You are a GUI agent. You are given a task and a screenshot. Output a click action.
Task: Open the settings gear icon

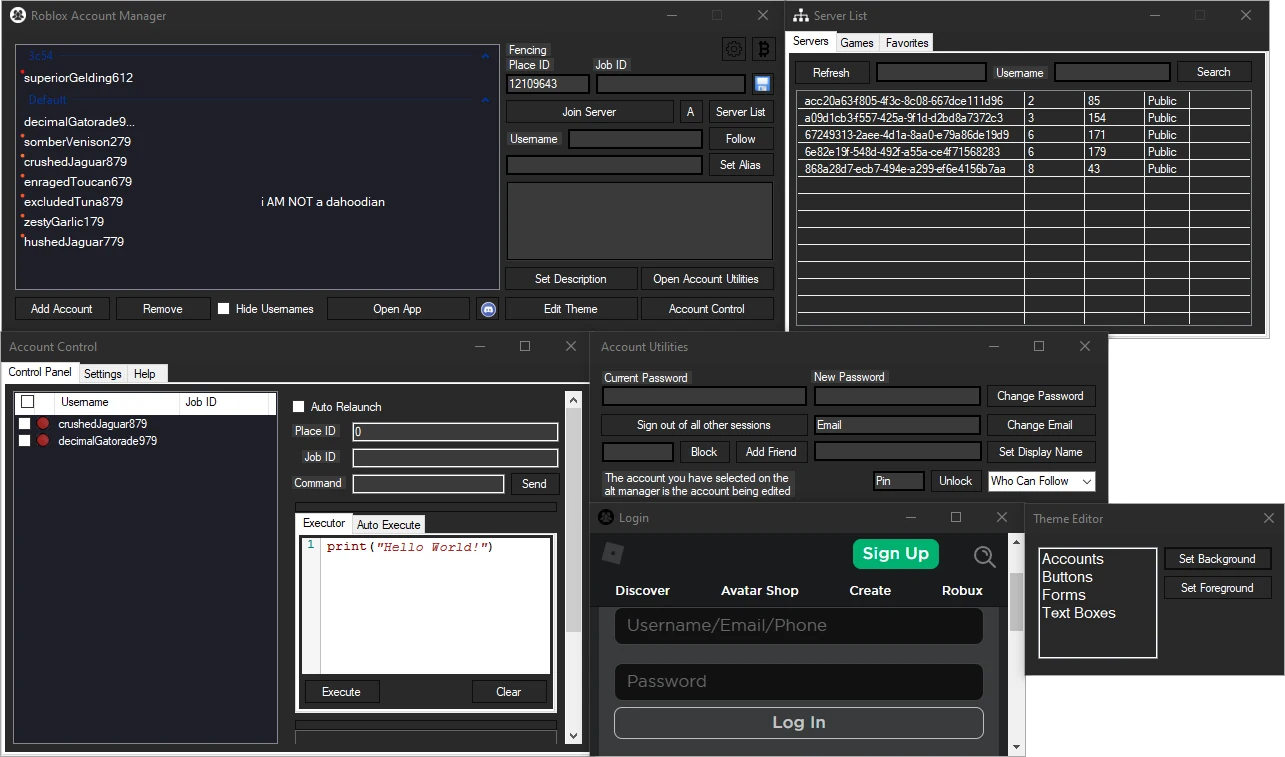point(733,48)
